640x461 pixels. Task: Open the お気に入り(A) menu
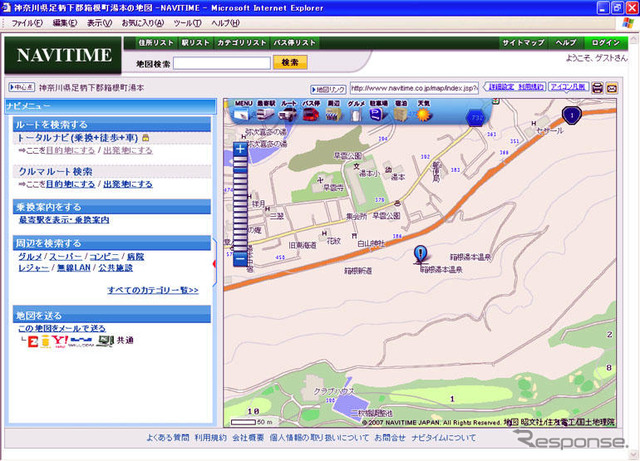click(142, 23)
